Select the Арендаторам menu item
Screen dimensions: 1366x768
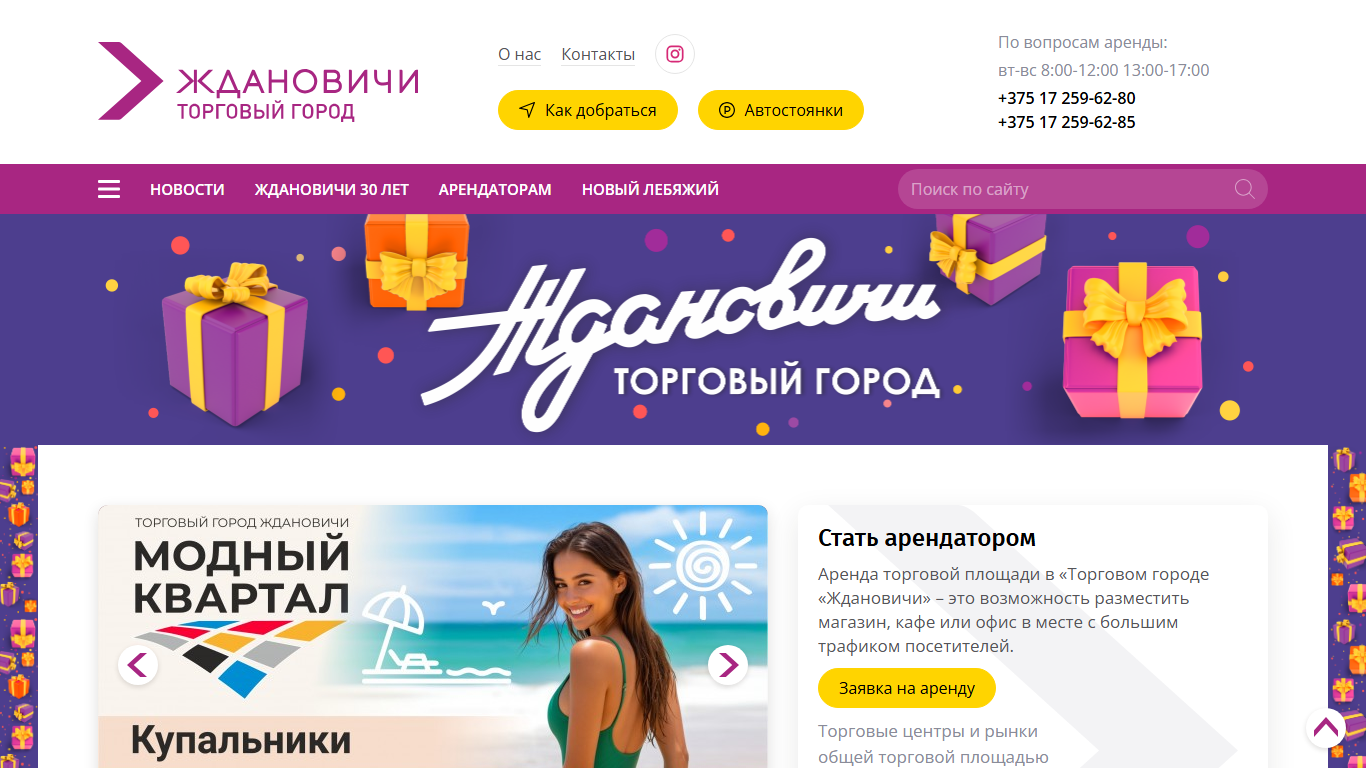pyautogui.click(x=495, y=189)
